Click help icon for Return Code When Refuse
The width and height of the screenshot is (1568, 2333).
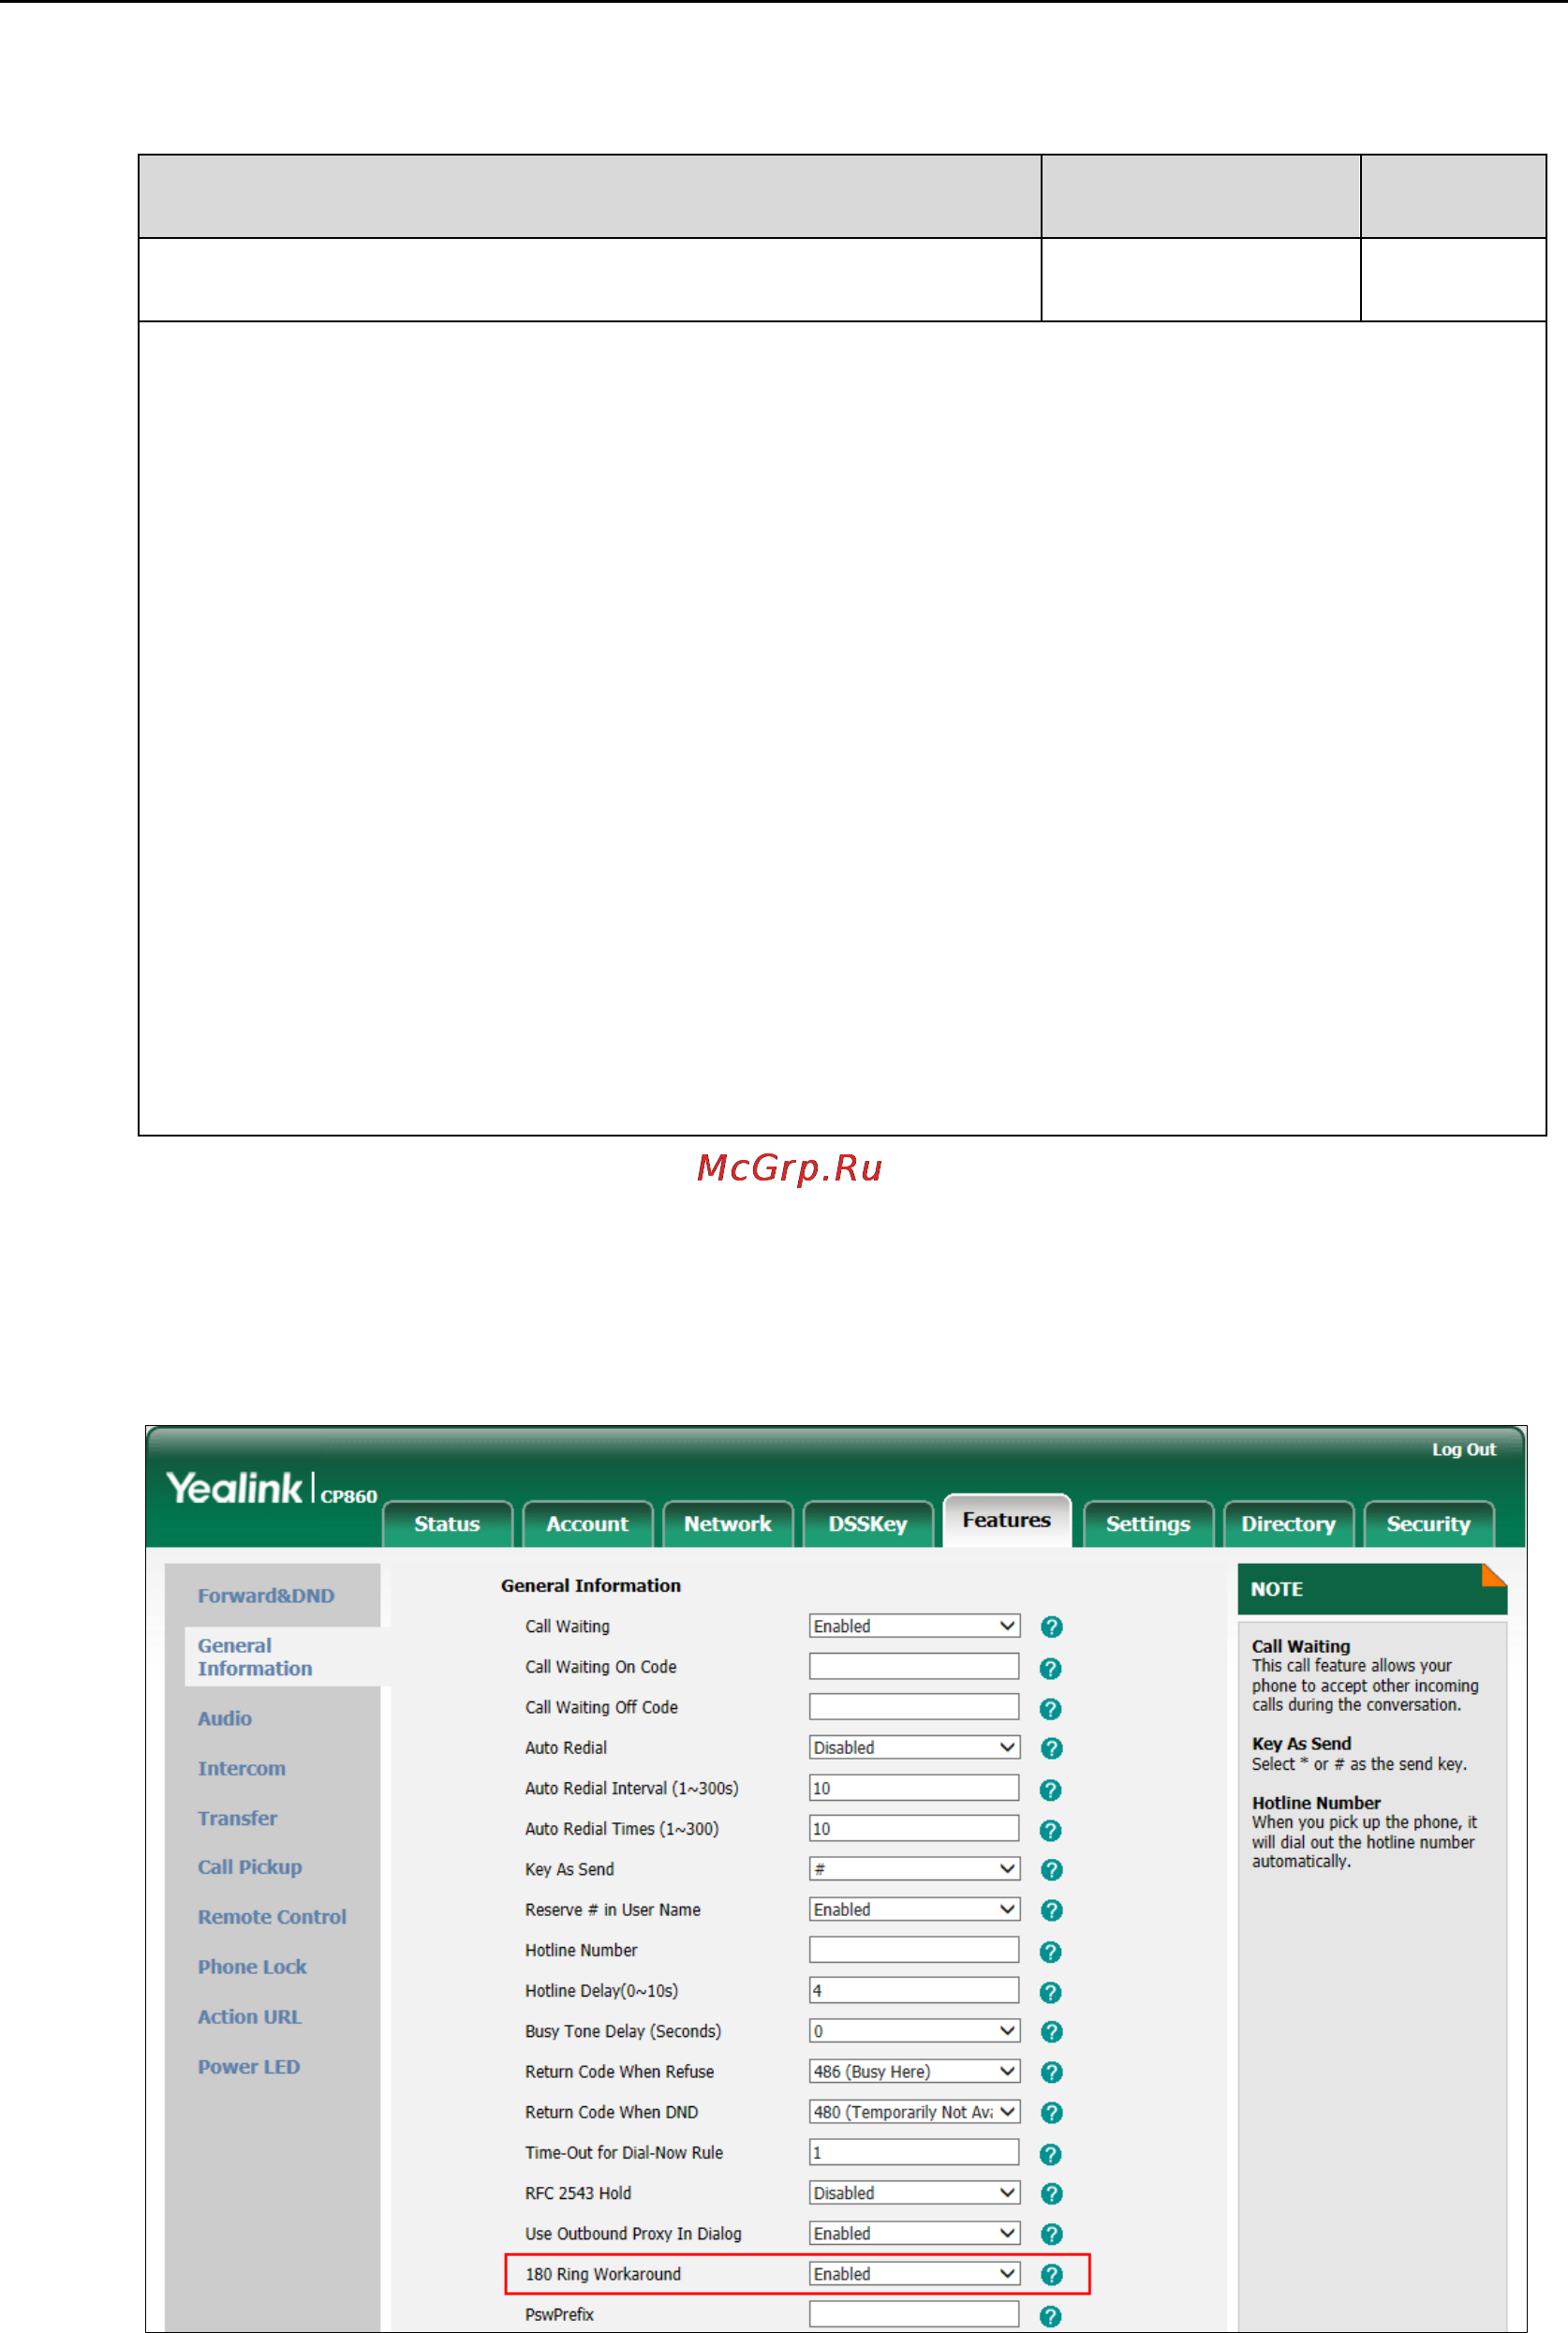(1051, 2072)
